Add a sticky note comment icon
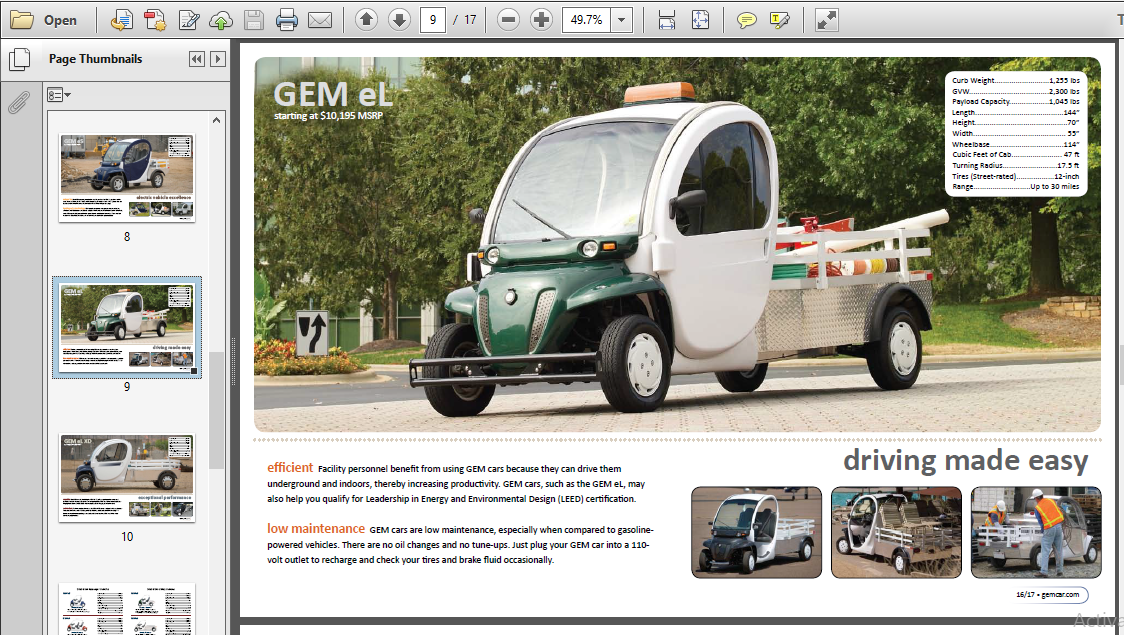Image resolution: width=1124 pixels, height=635 pixels. pyautogui.click(x=746, y=20)
